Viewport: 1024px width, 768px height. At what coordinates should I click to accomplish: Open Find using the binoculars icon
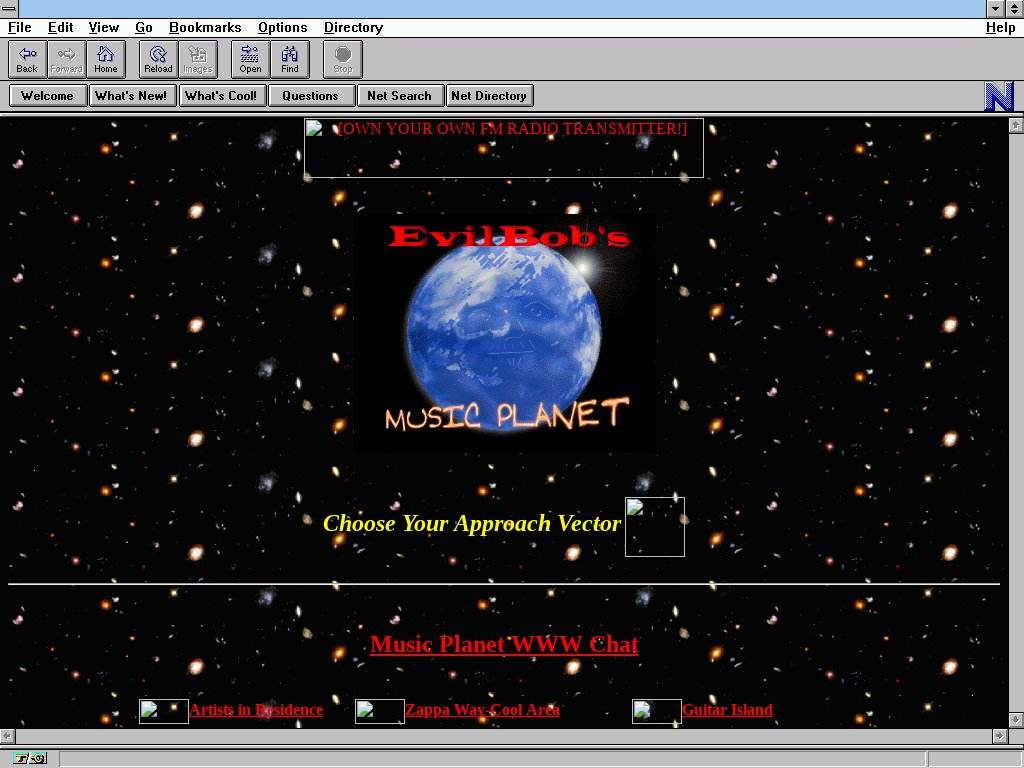290,59
